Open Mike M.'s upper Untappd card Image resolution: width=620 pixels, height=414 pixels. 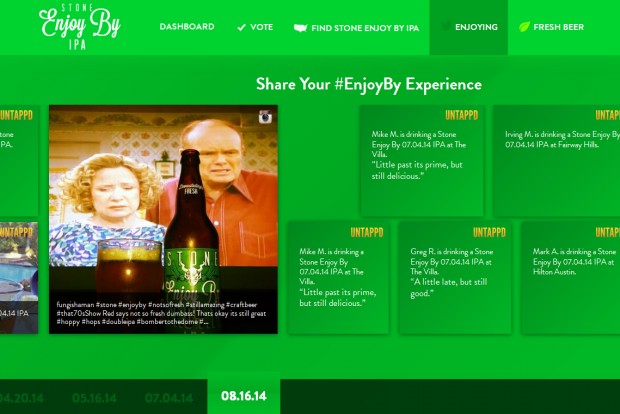(x=422, y=161)
